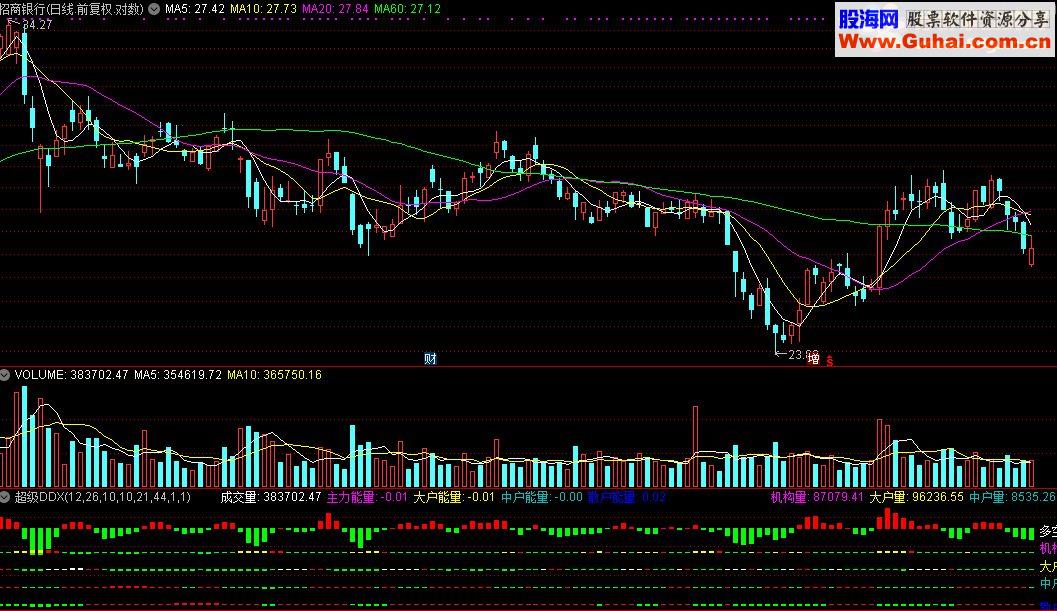Click the volume MA5: 354619.72 label

[178, 374]
